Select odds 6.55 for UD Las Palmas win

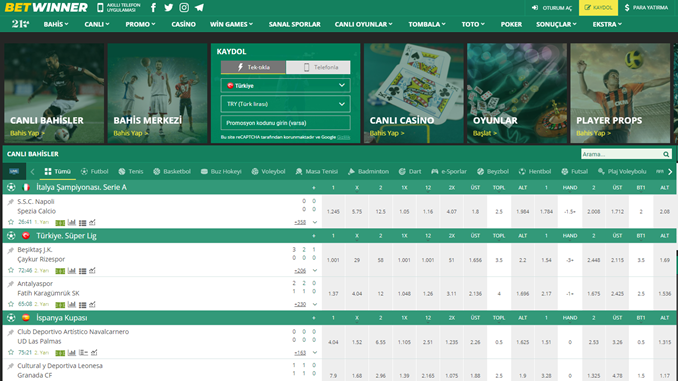pyautogui.click(x=381, y=342)
